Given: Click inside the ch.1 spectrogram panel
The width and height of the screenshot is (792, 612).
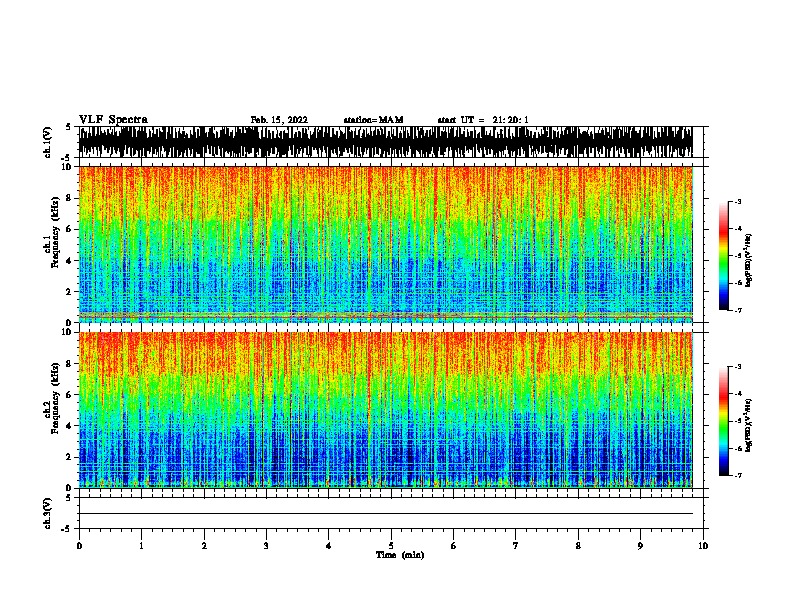Looking at the screenshot, I should (x=385, y=244).
